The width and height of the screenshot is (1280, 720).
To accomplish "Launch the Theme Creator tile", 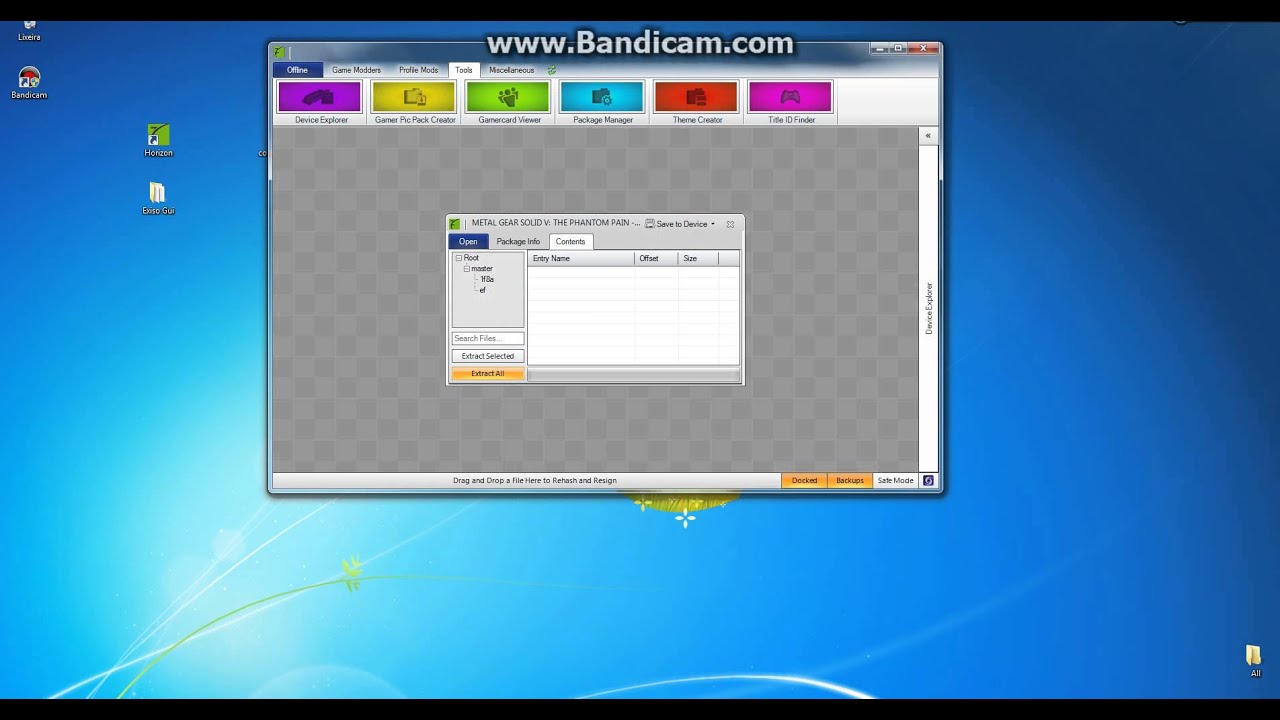I will coord(696,102).
